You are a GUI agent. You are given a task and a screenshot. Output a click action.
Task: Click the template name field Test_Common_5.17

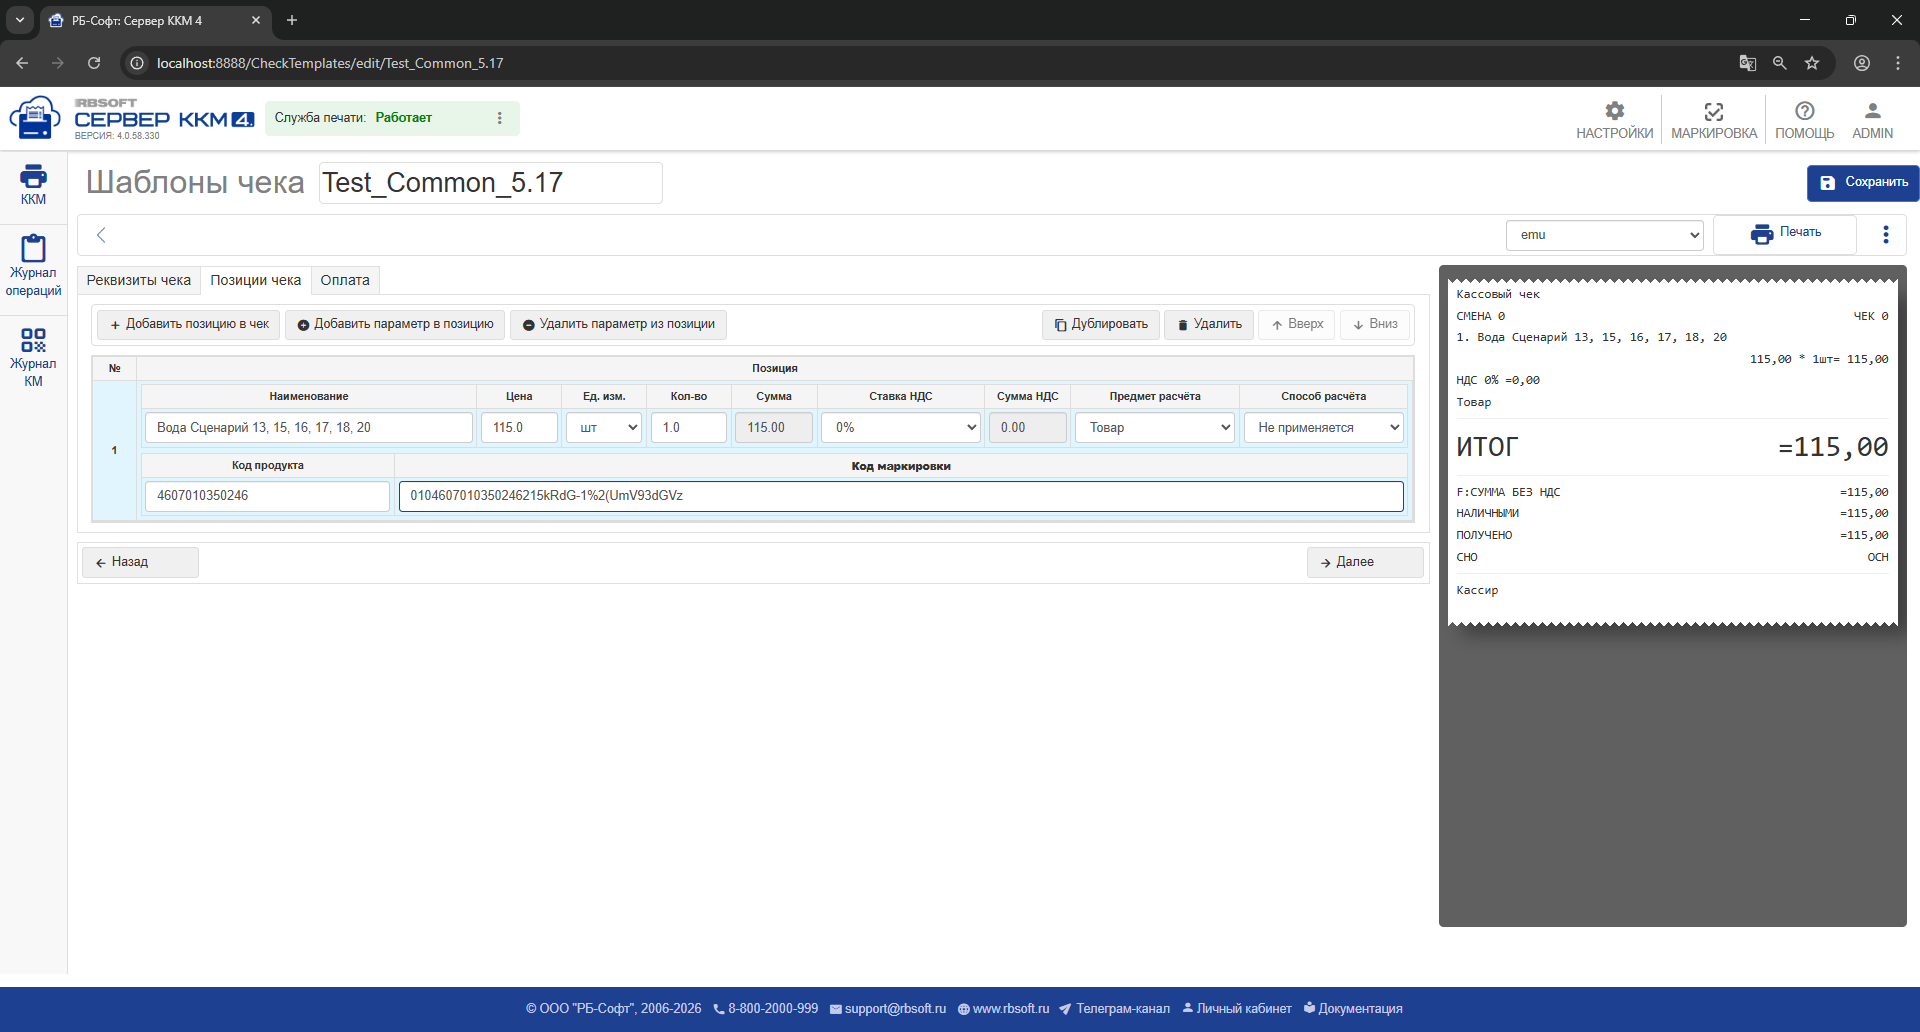tap(490, 183)
